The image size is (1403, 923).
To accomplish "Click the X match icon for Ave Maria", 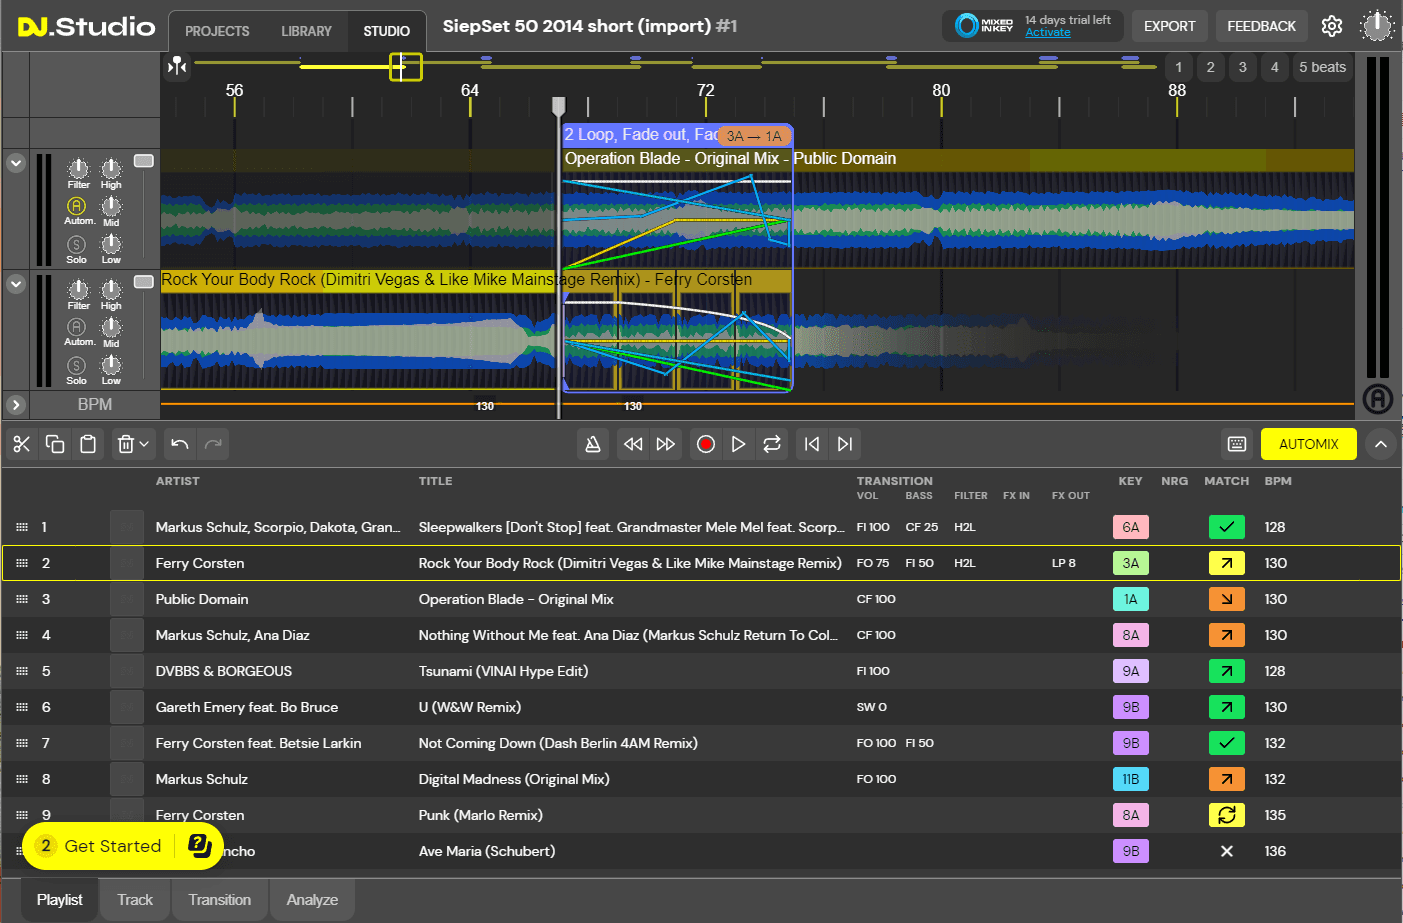I will (1227, 851).
